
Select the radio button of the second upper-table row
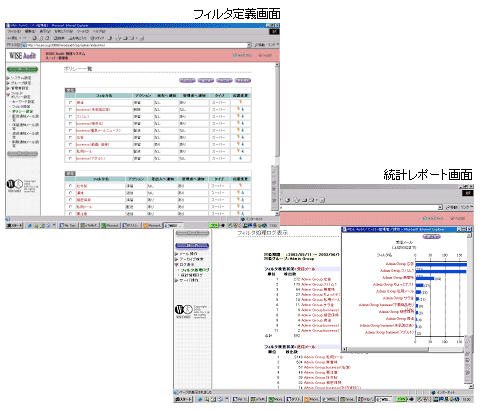pyautogui.click(x=70, y=109)
